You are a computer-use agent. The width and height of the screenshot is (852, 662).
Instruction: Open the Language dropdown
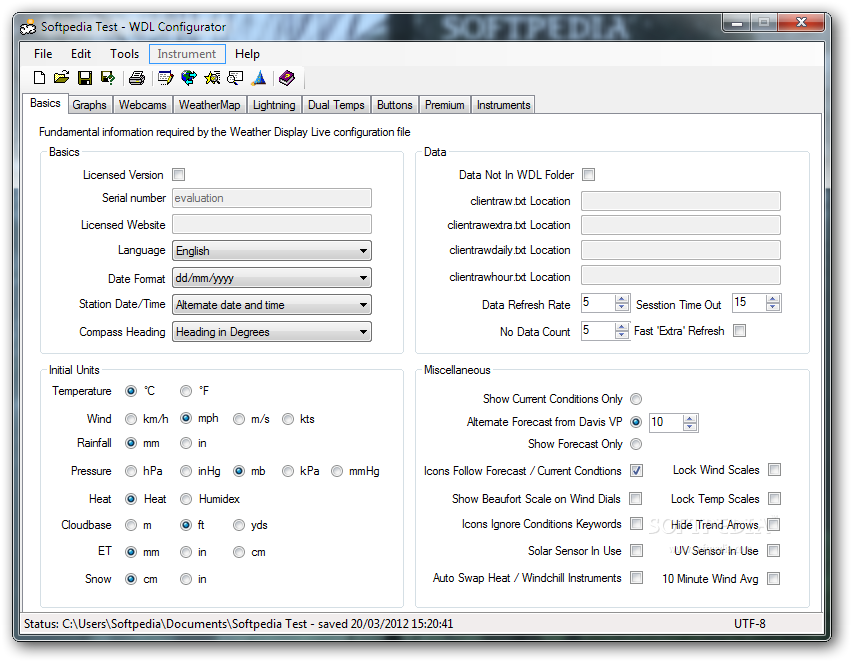pos(272,251)
